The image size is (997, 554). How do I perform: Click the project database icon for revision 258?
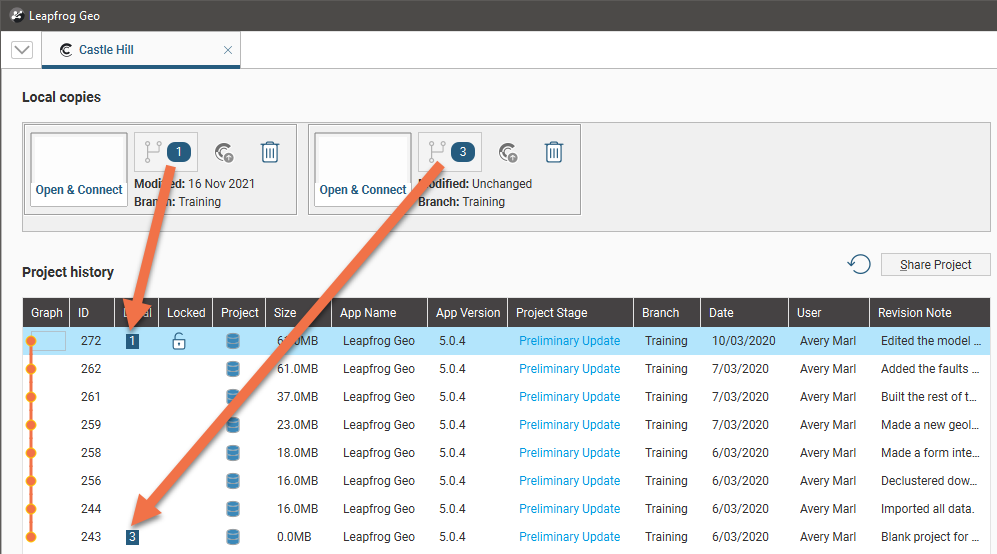pyautogui.click(x=233, y=453)
